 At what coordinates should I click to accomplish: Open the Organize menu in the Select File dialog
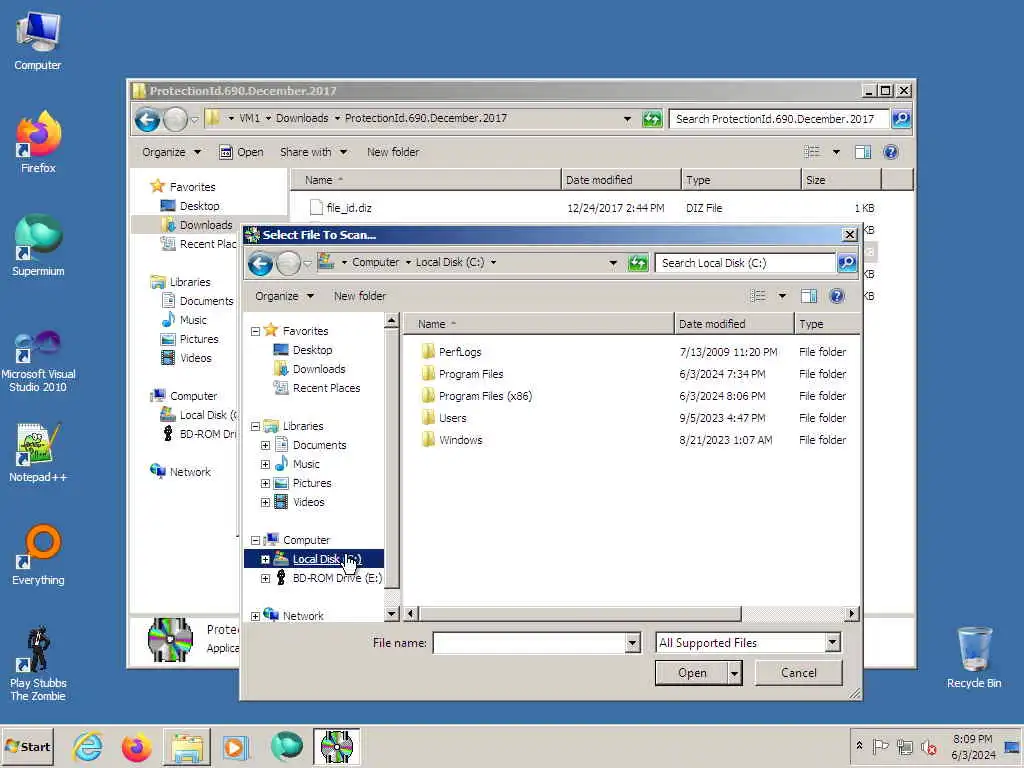coord(284,296)
